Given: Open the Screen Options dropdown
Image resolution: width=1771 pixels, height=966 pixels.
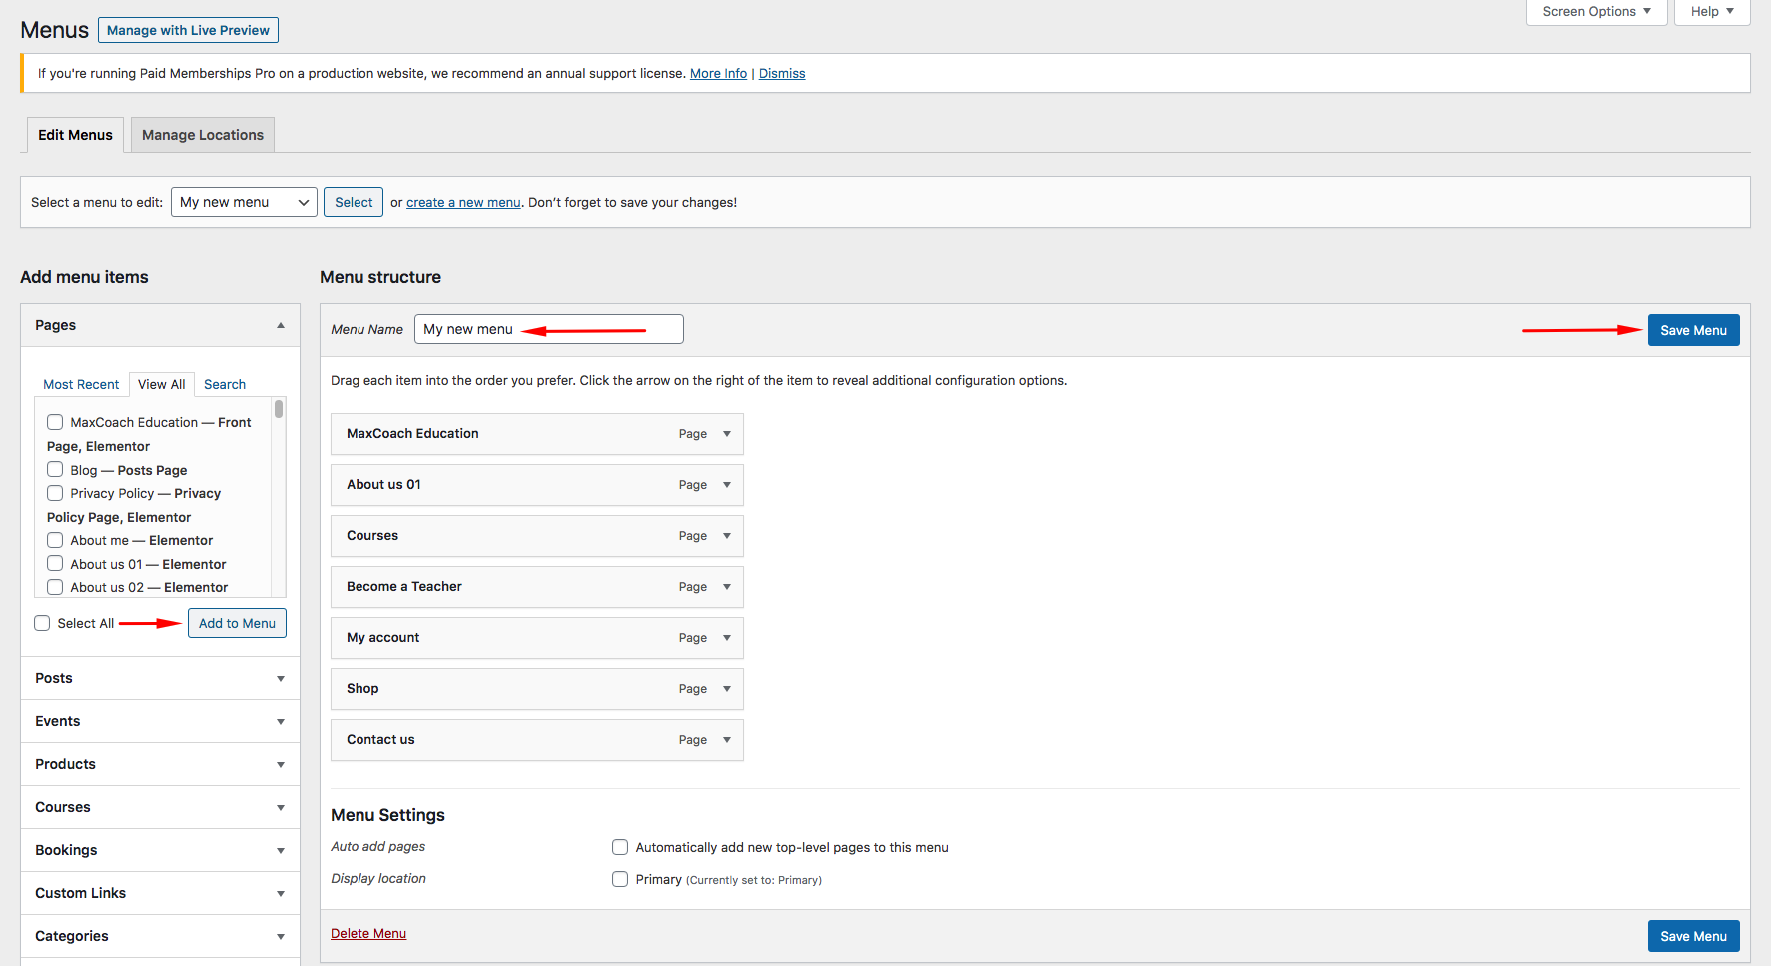Looking at the screenshot, I should 1595,12.
